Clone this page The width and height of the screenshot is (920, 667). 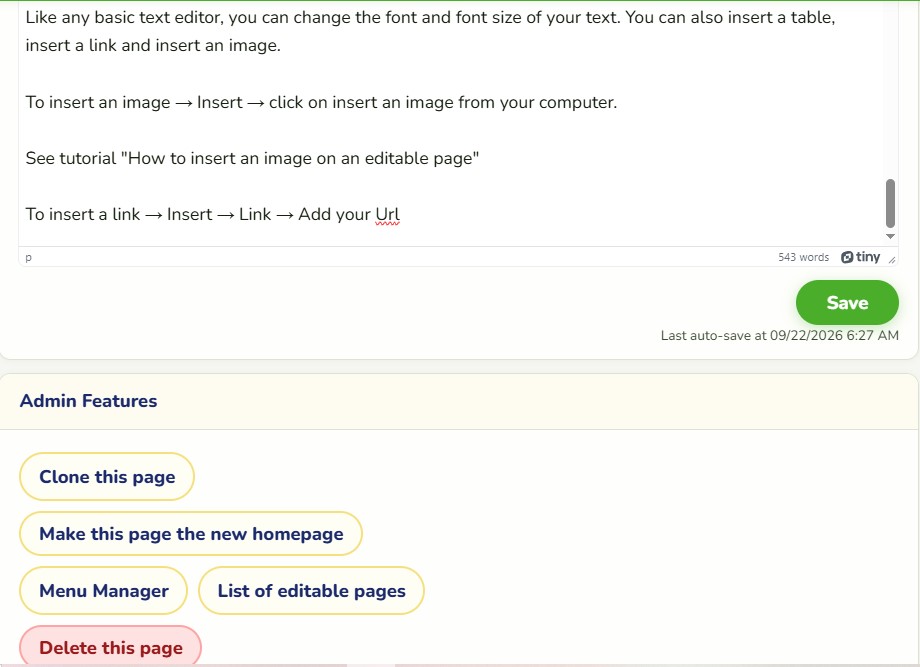point(107,476)
